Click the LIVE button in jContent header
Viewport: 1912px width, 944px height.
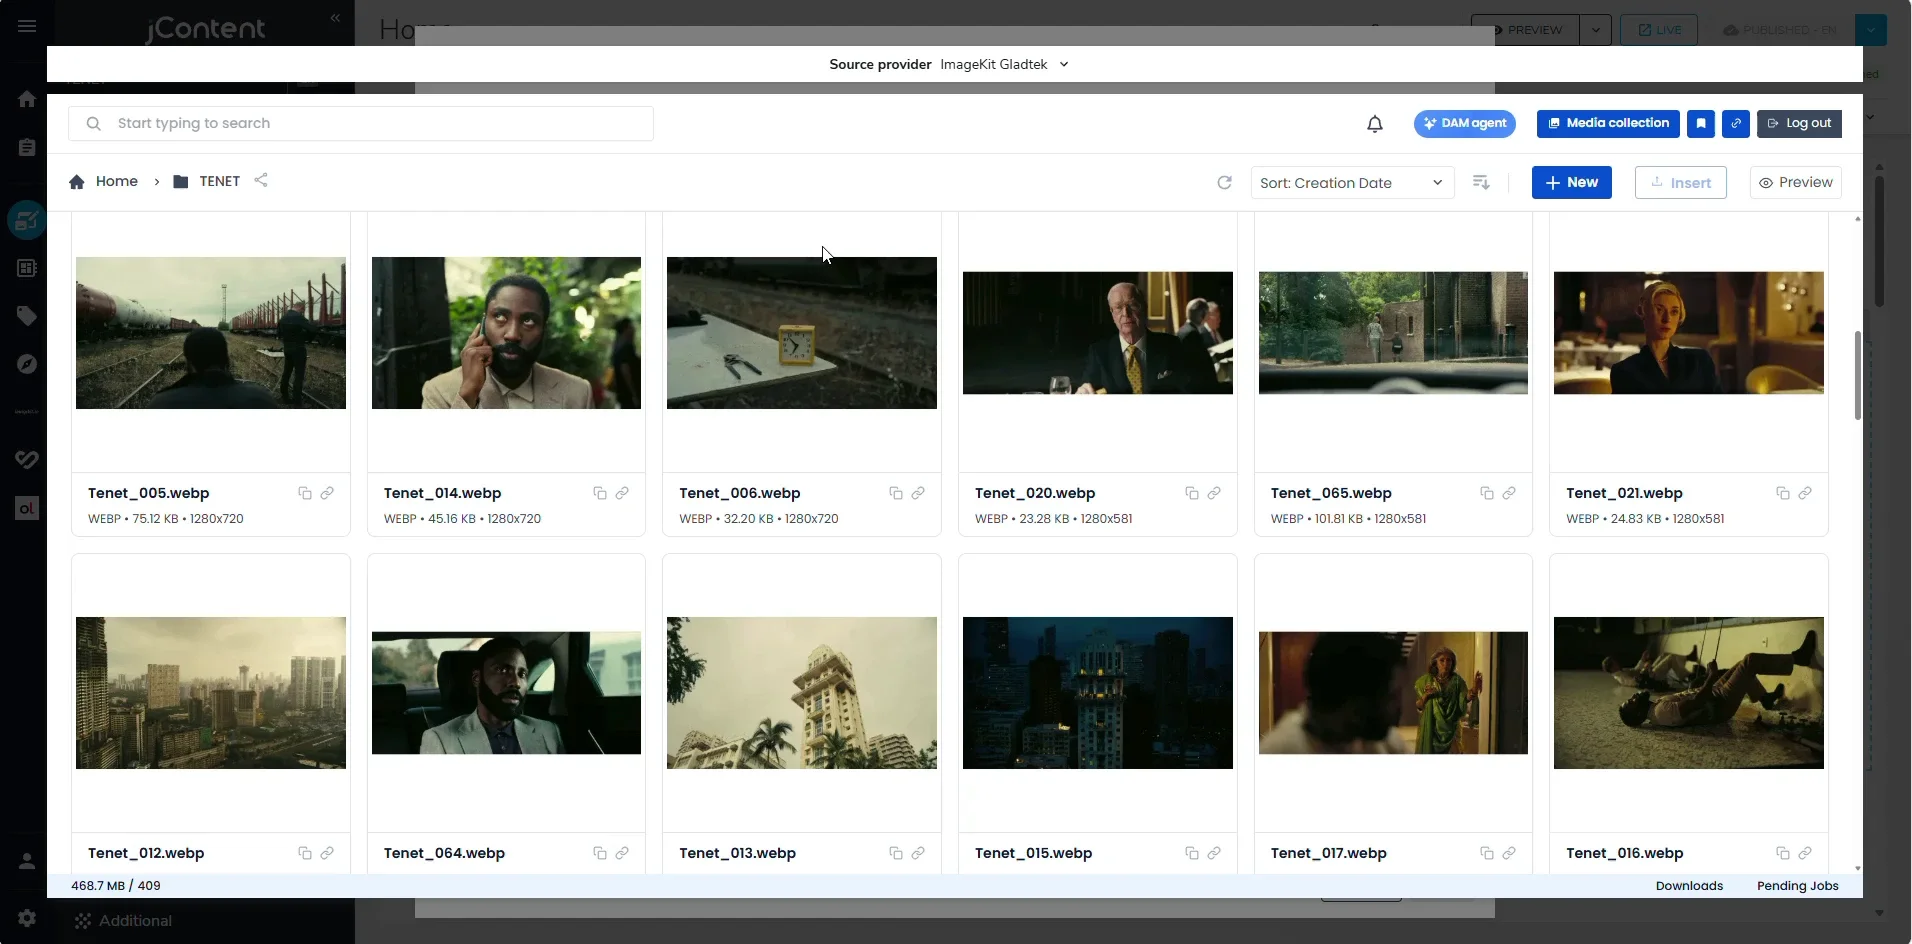click(1659, 30)
